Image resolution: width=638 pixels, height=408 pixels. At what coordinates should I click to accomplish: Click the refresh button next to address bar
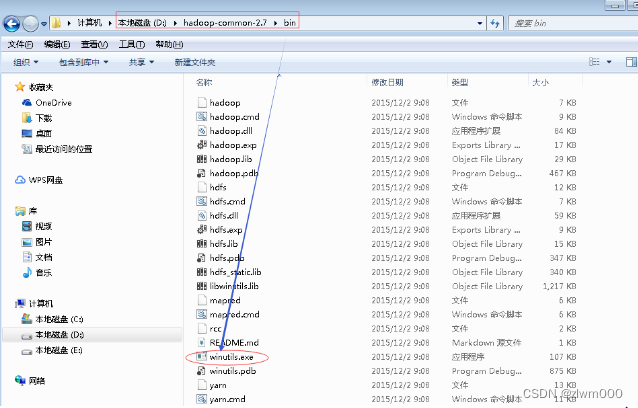[x=495, y=23]
